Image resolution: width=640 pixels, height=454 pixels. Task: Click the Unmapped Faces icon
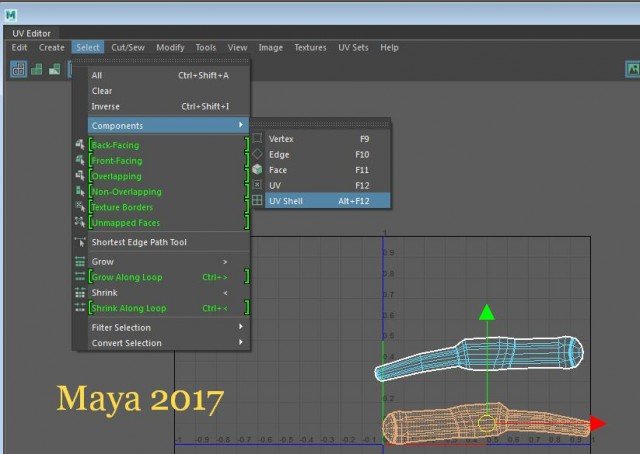pos(80,222)
